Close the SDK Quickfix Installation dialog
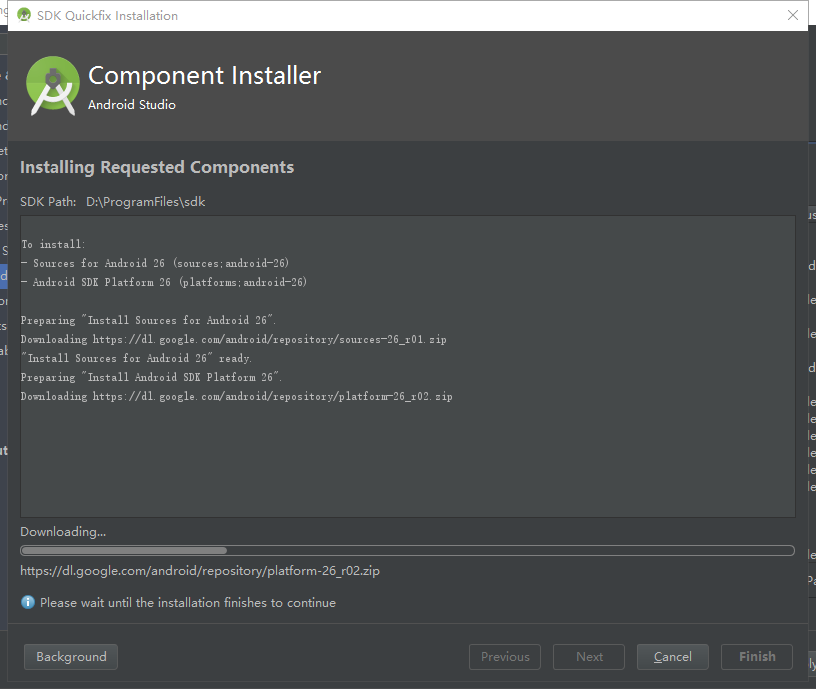The image size is (816, 689). click(x=793, y=15)
